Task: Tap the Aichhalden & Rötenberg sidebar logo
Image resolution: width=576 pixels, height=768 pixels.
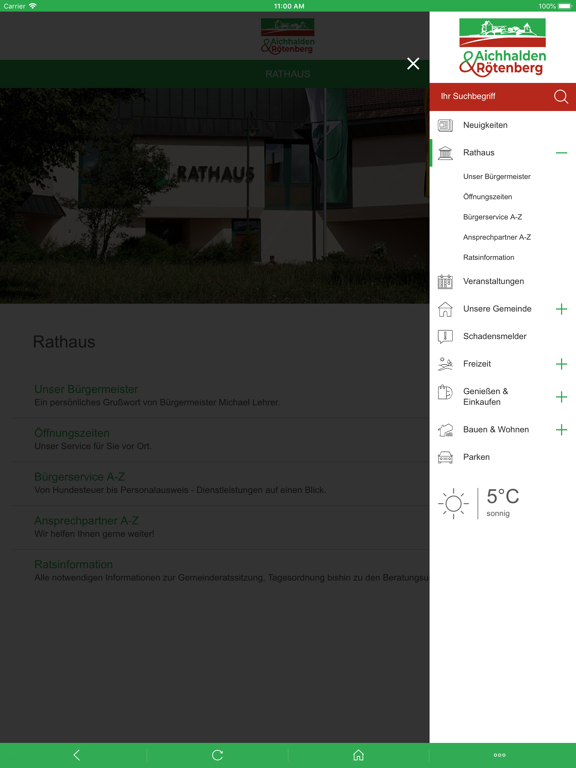Action: coord(503,48)
